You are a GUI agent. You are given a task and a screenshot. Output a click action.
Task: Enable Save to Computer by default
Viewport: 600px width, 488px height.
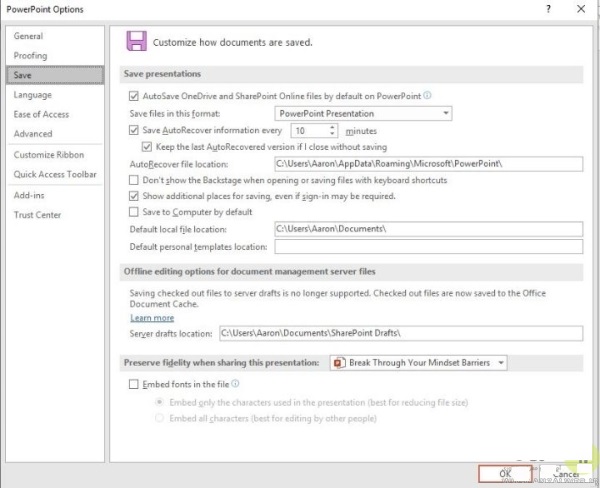[135, 212]
